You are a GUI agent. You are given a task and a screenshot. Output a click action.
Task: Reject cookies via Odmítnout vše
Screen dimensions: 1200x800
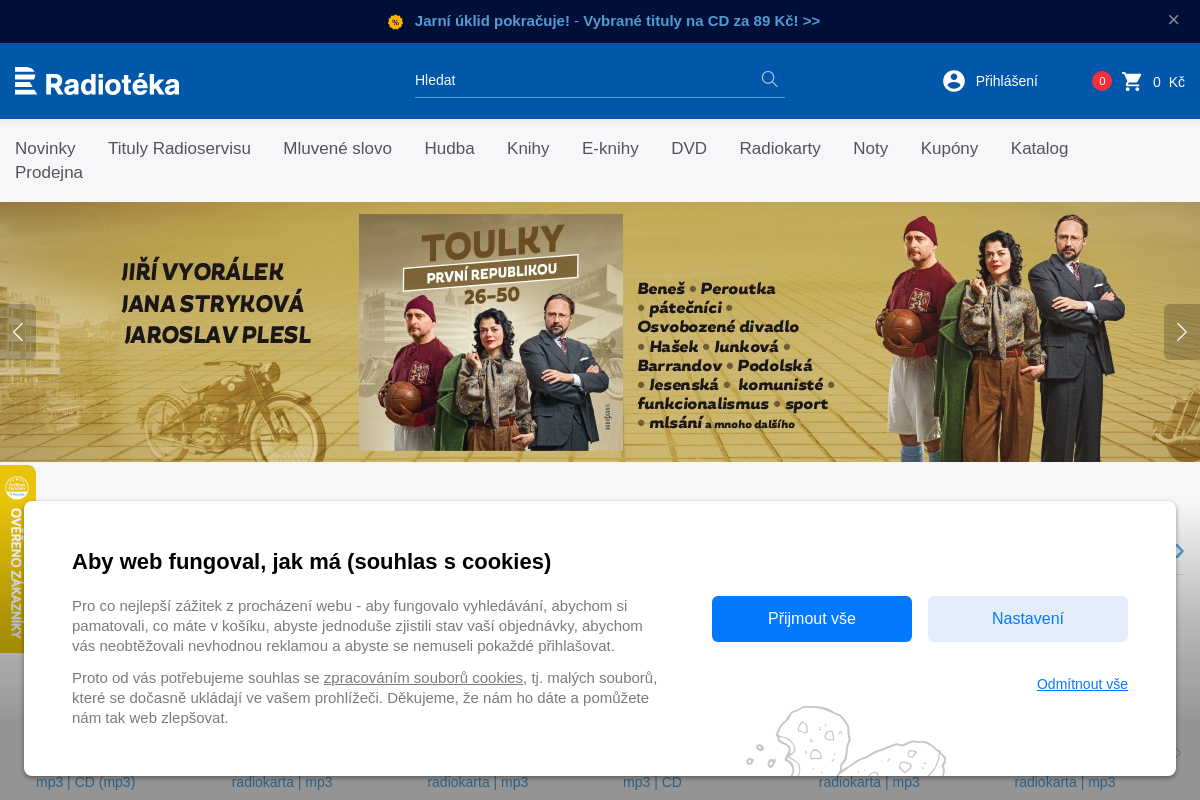tap(1082, 684)
